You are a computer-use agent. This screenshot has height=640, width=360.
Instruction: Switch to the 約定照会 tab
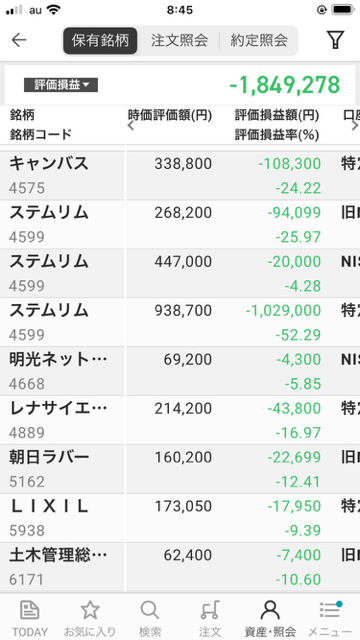[259, 40]
